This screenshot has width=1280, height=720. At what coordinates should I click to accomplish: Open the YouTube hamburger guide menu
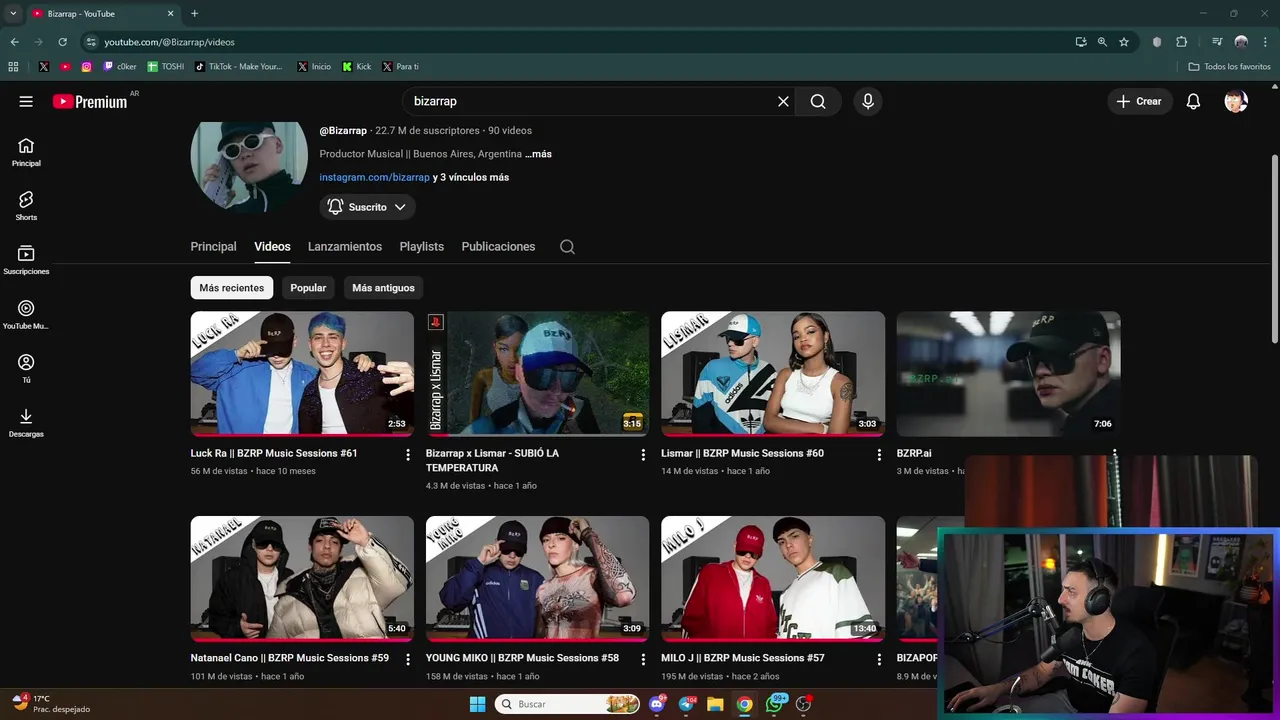tap(26, 101)
